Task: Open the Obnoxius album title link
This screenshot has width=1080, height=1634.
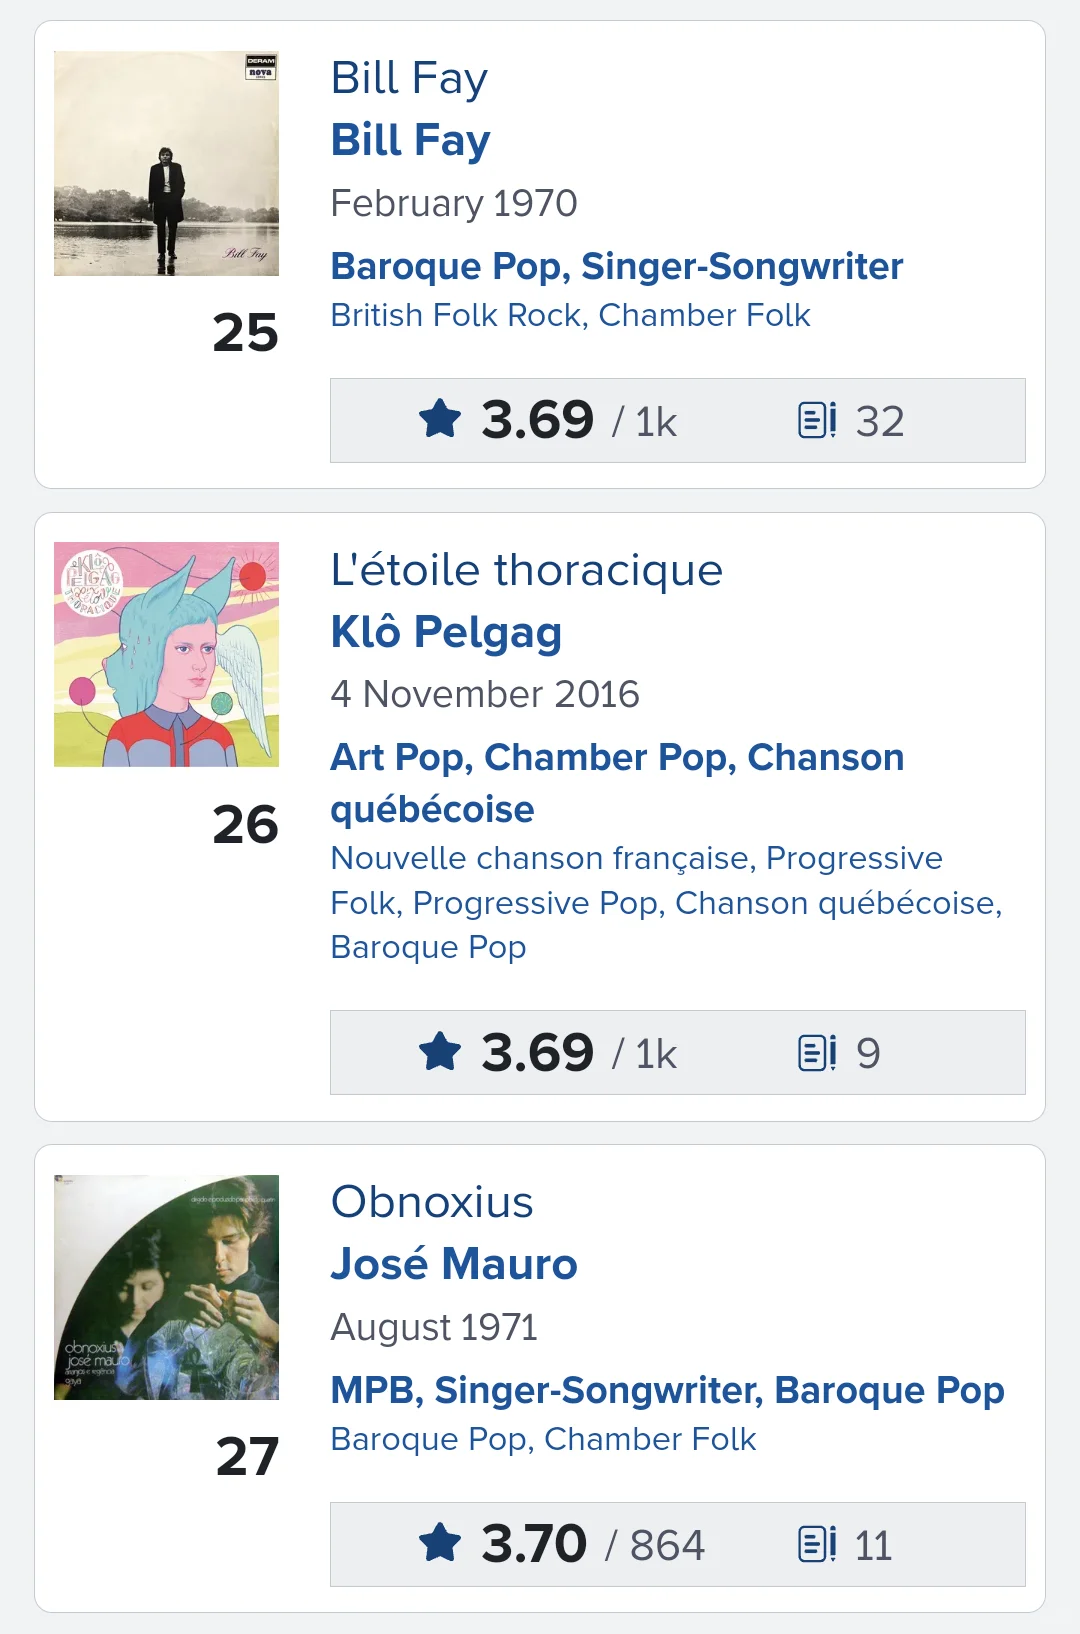Action: click(x=432, y=1202)
